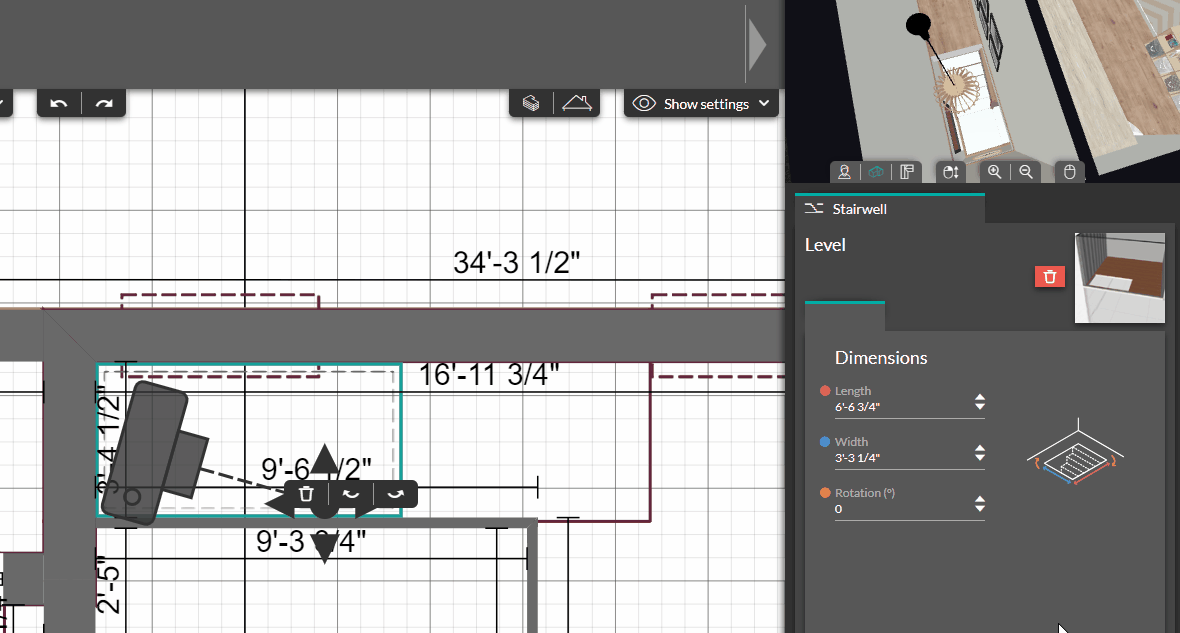
Task: Open the floor plan view
Action: pos(907,171)
